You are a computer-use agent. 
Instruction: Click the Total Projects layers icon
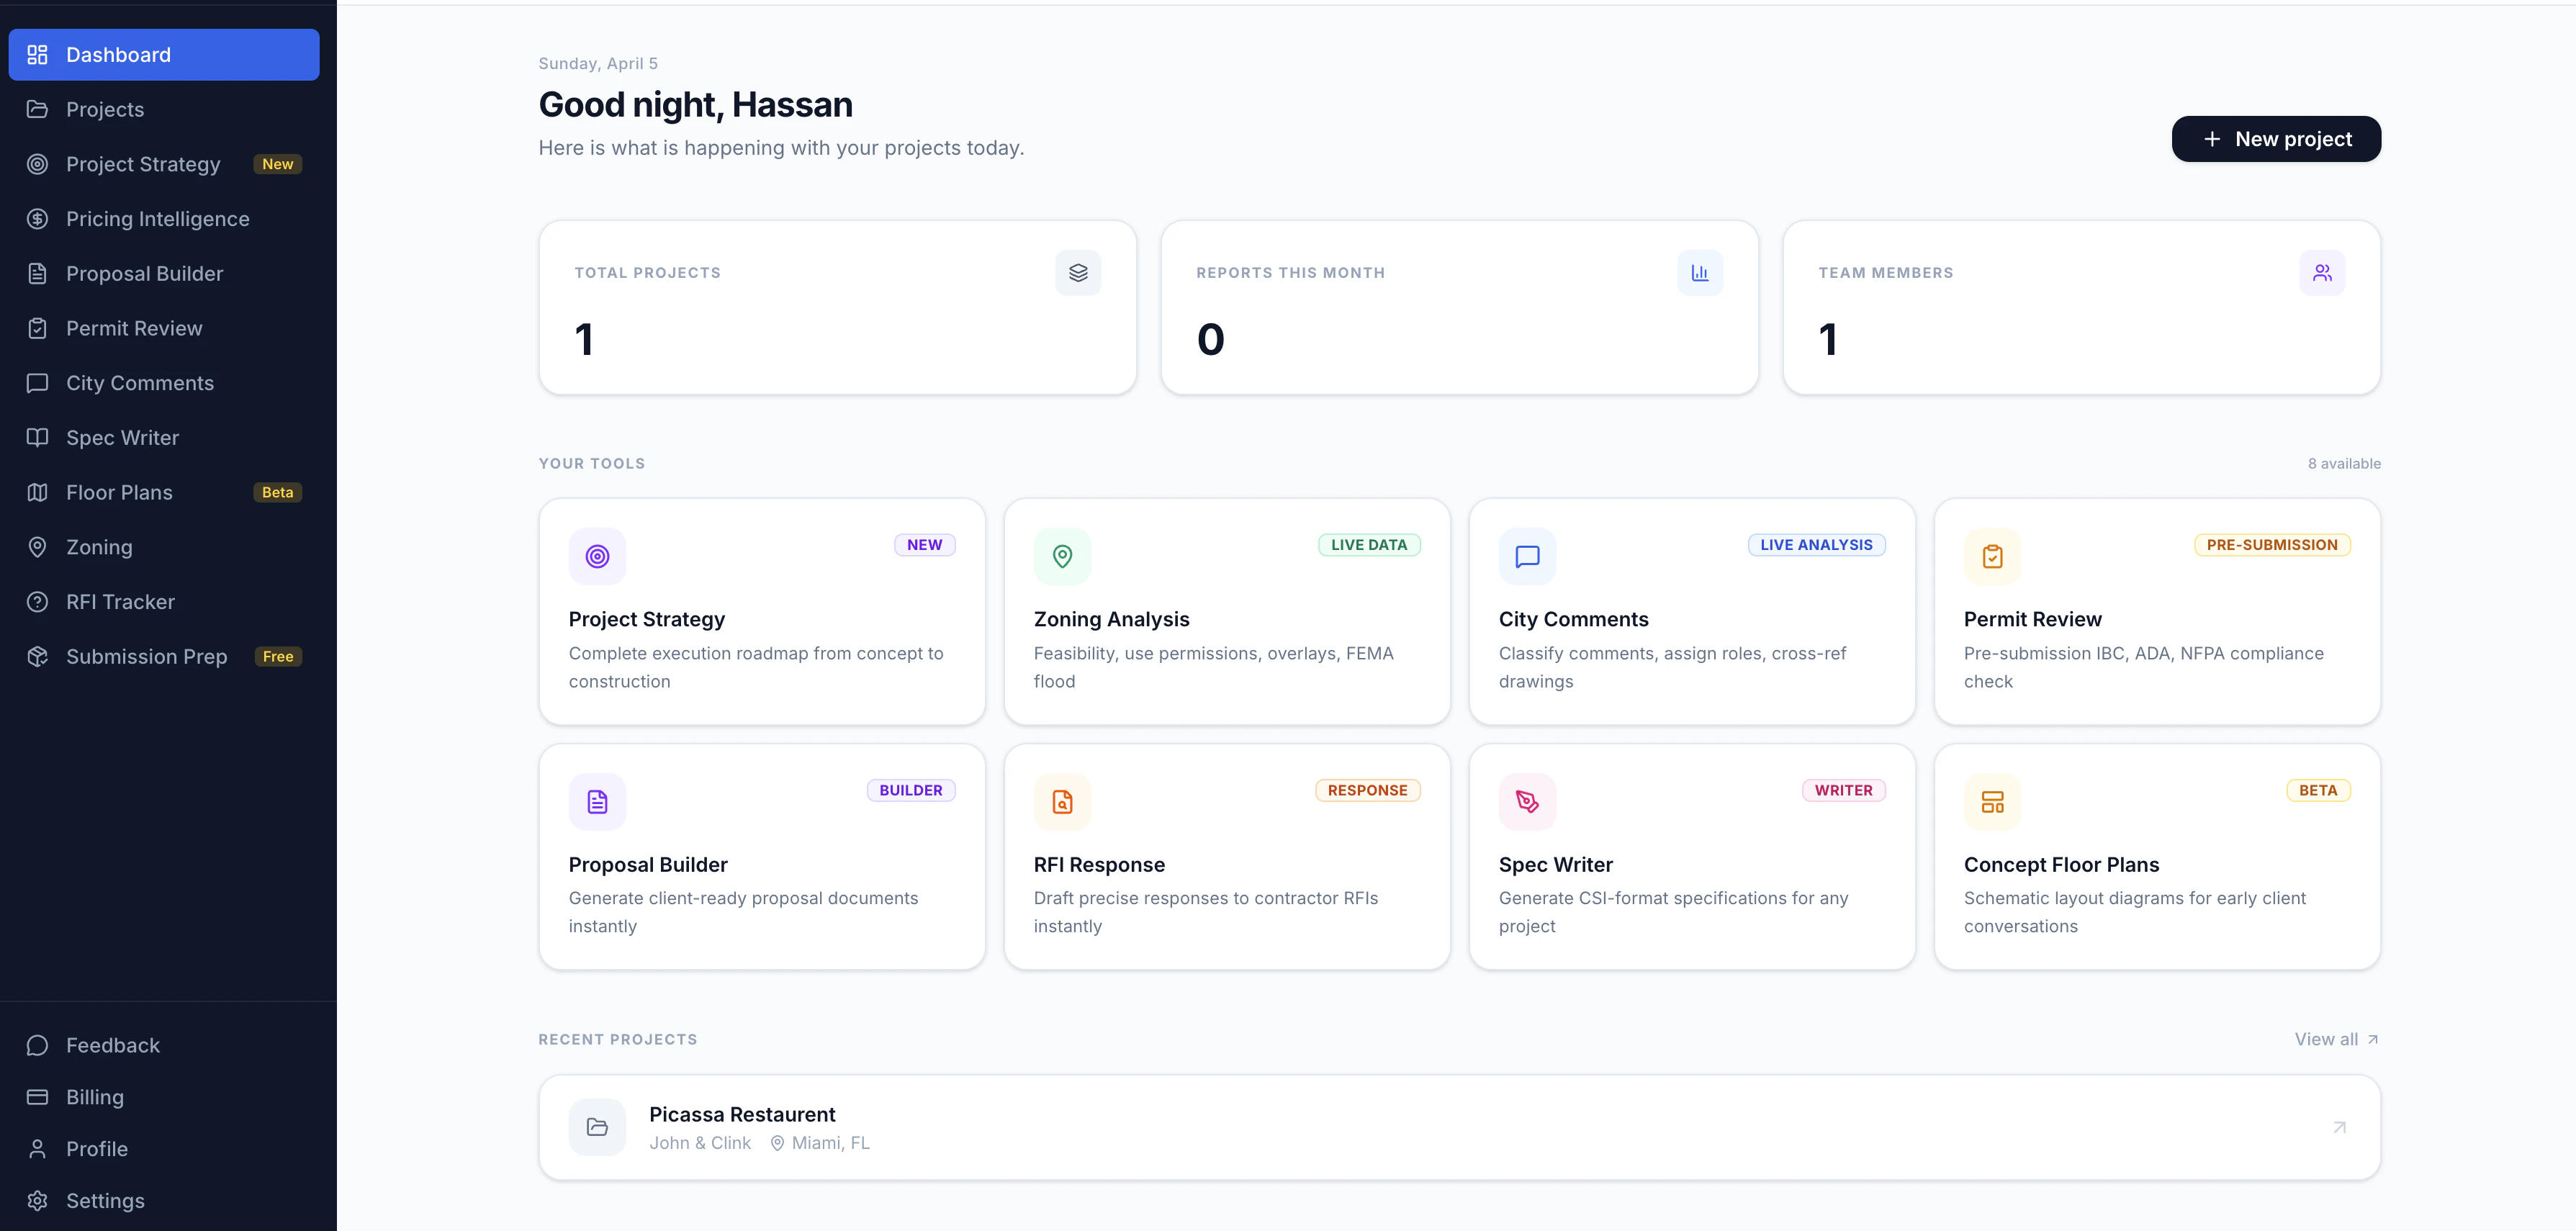click(1078, 273)
